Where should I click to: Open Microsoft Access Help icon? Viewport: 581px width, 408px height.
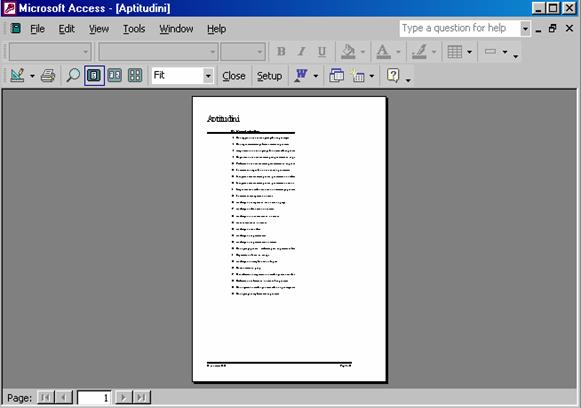393,76
